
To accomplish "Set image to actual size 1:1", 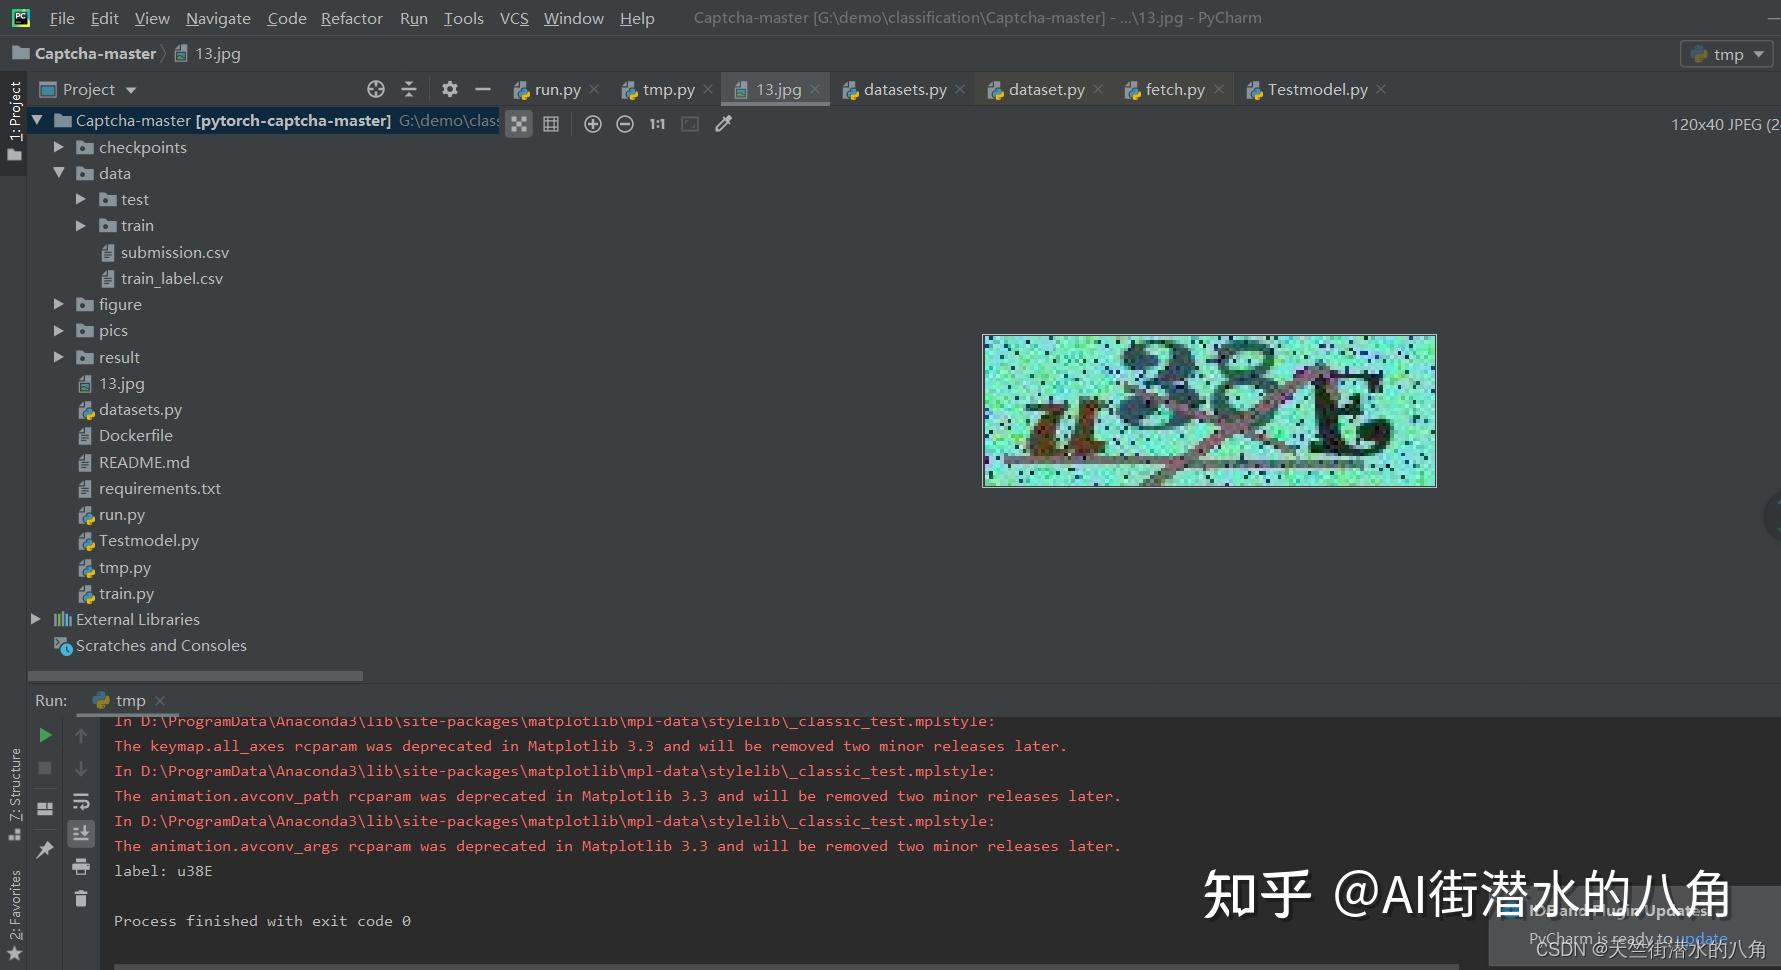I will [657, 124].
